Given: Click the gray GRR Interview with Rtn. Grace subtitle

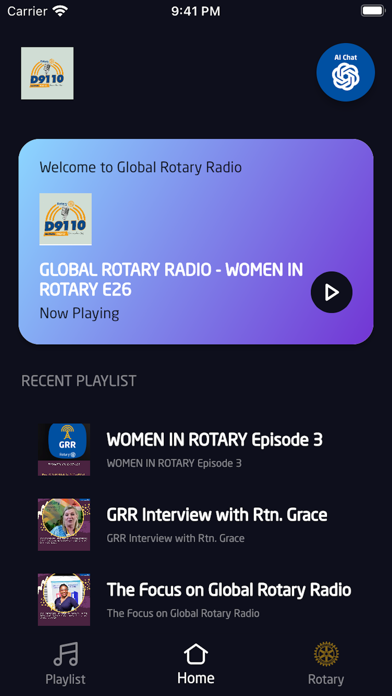Looking at the screenshot, I should [x=175, y=538].
